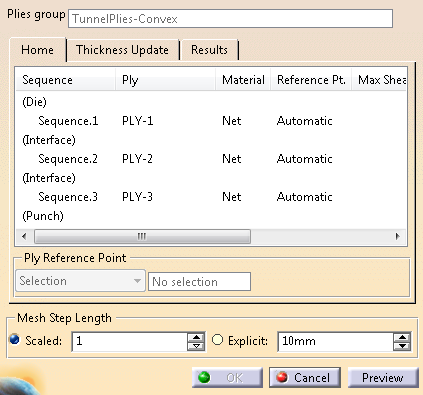The image size is (423, 395).
Task: Click the Net material cell for PLY-2
Action: [232, 159]
